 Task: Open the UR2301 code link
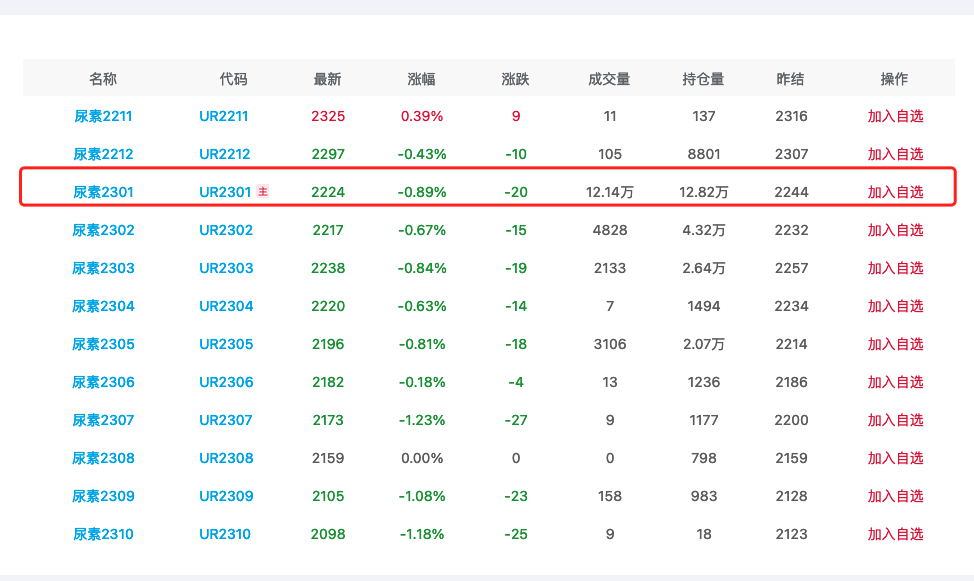coord(224,192)
